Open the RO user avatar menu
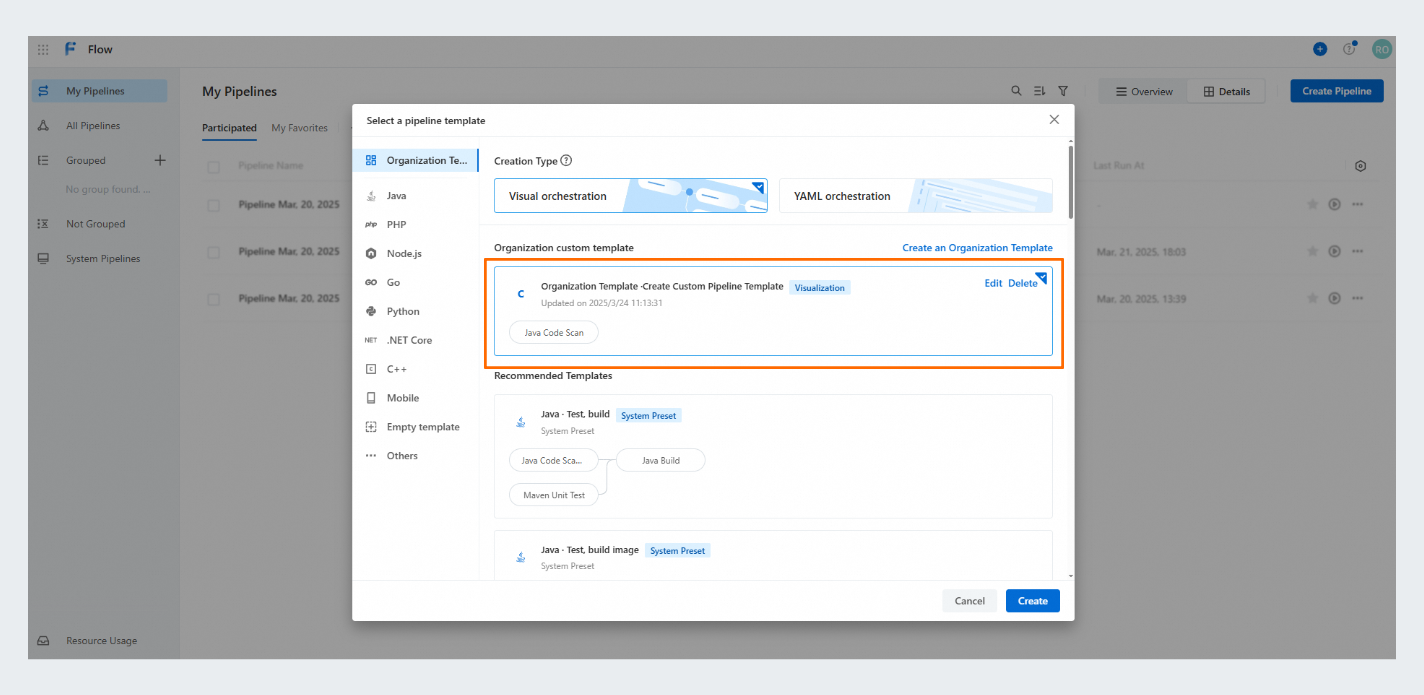Viewport: 1424px width, 695px height. pos(1382,49)
